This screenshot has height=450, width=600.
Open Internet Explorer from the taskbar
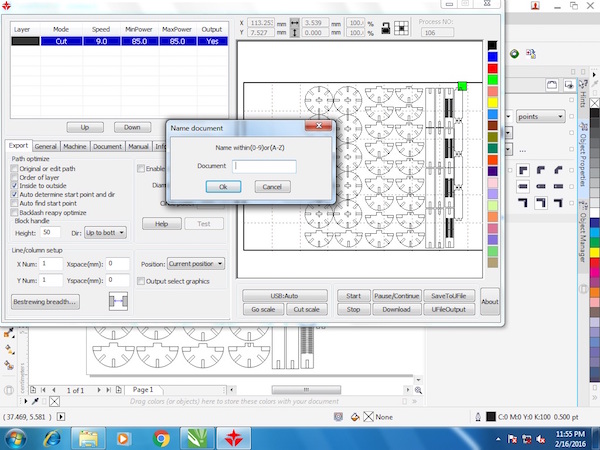(52, 438)
